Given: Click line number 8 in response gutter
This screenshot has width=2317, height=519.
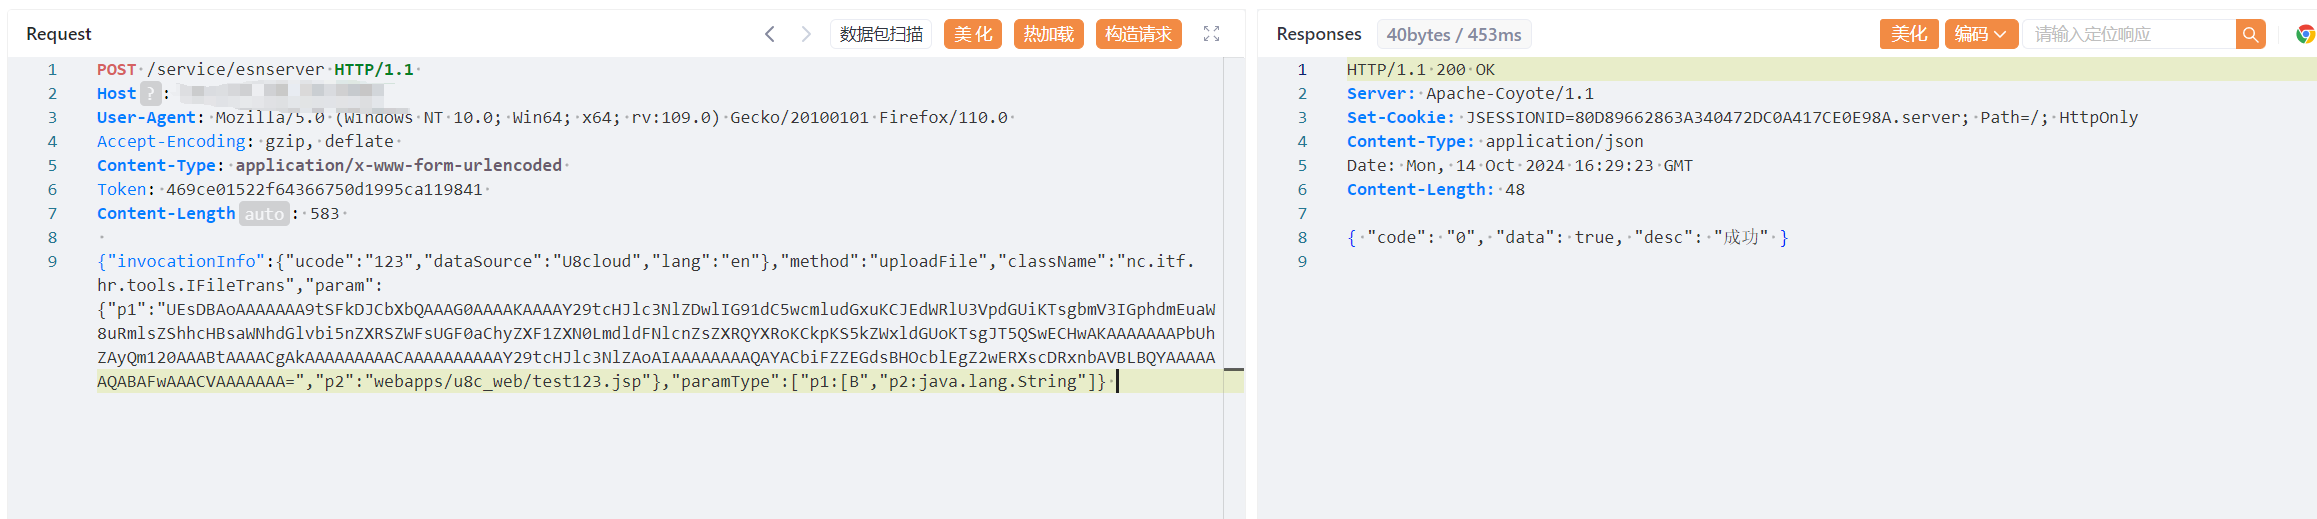Looking at the screenshot, I should (x=1302, y=238).
